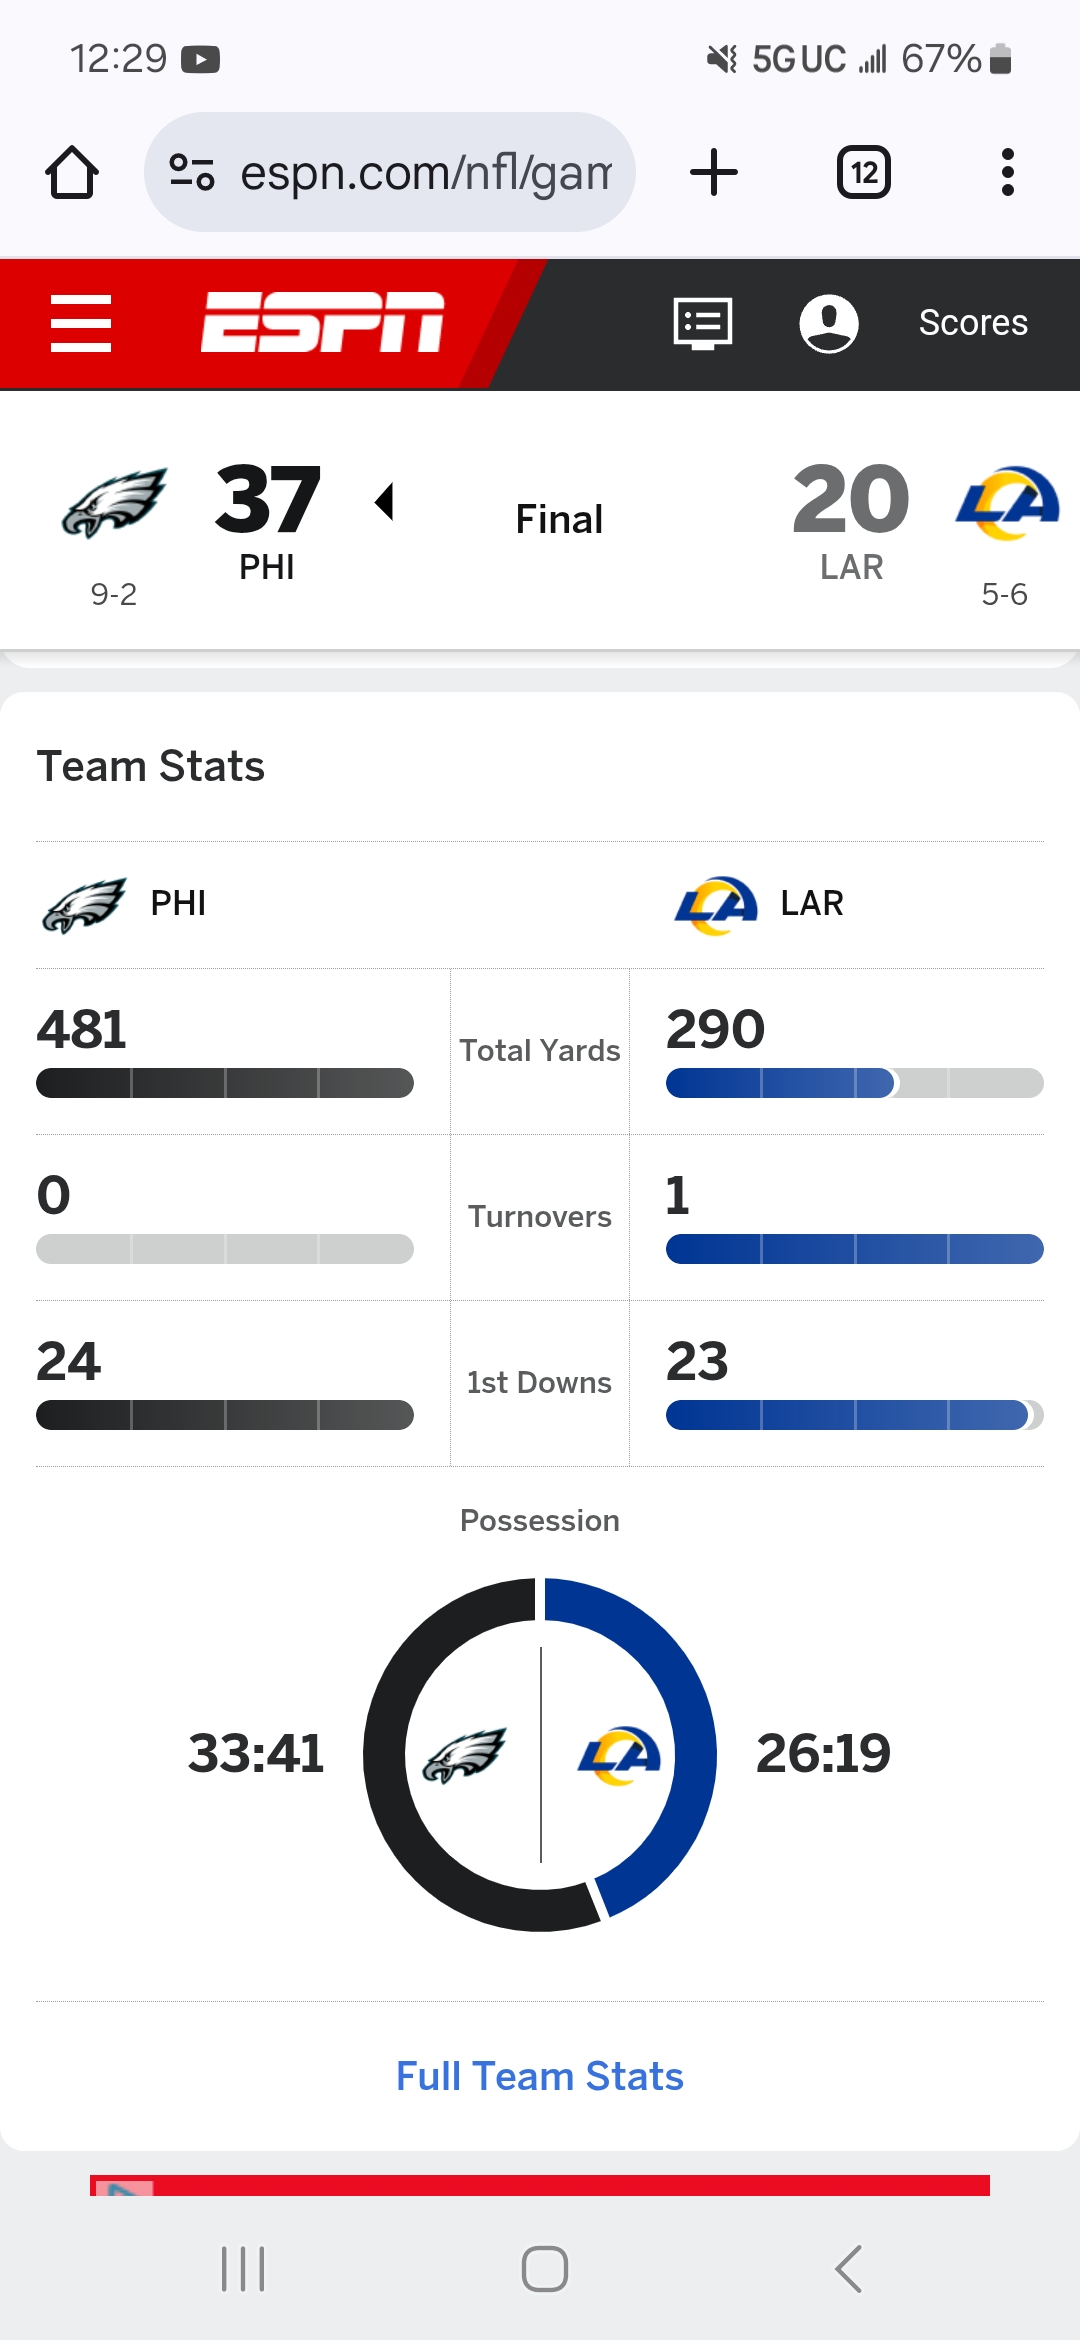This screenshot has height=2340, width=1080.
Task: Open the Scores menu
Action: pos(972,323)
